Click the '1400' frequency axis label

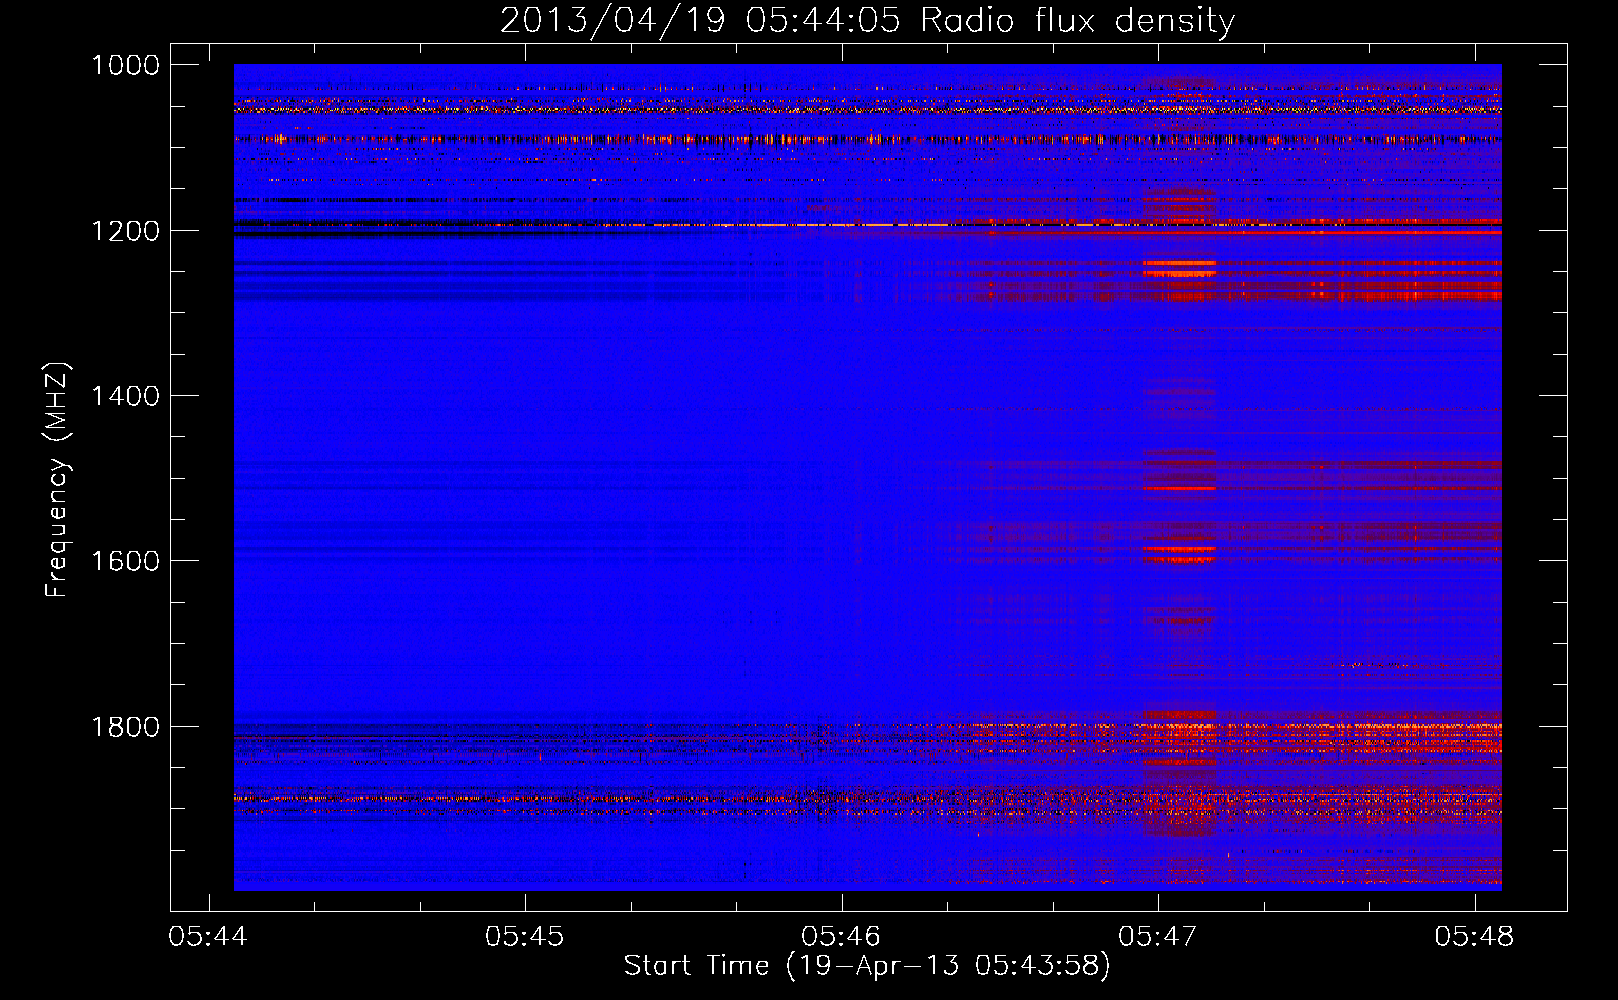pos(125,396)
